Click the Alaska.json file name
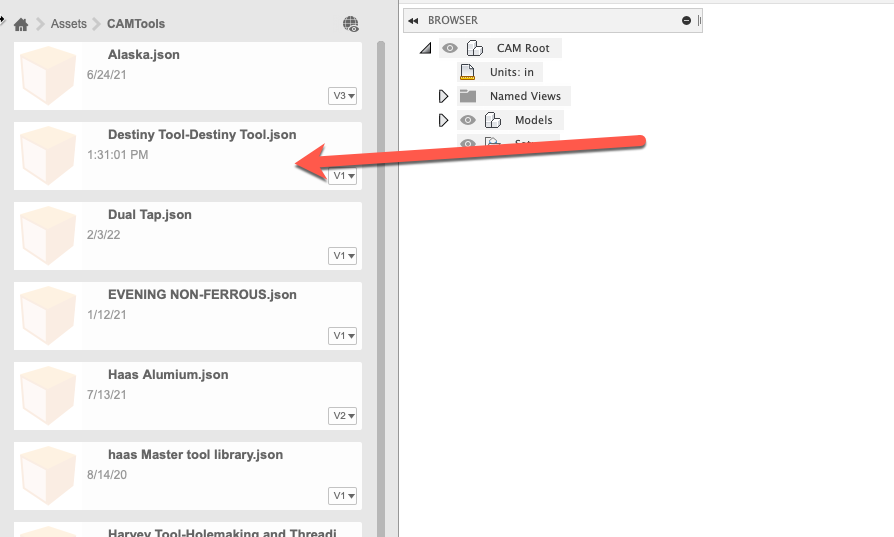 (x=144, y=55)
